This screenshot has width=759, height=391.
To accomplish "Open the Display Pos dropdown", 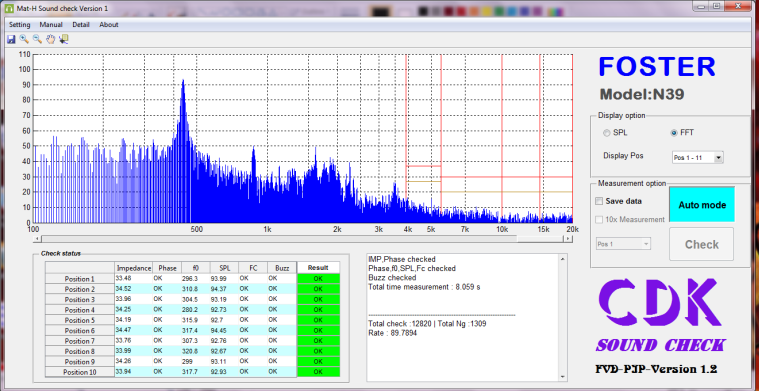I will click(698, 158).
